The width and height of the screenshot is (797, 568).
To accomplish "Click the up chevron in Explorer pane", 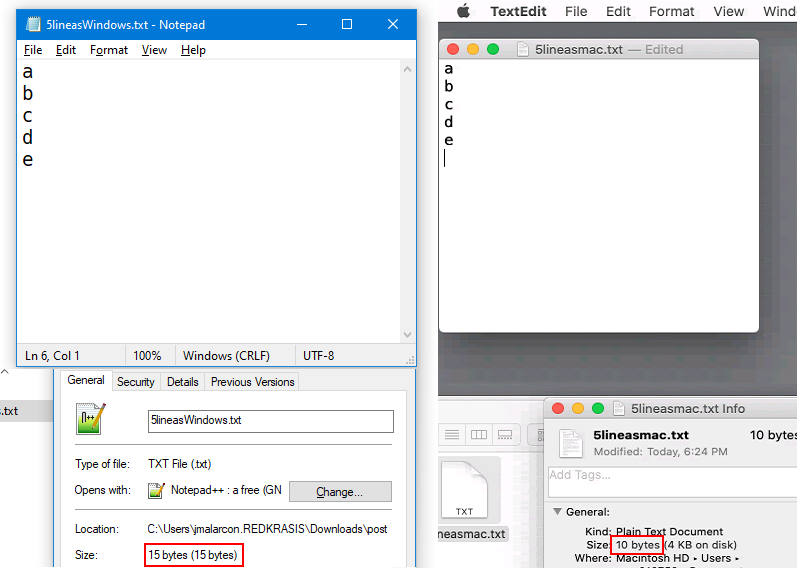I will pos(3,373).
